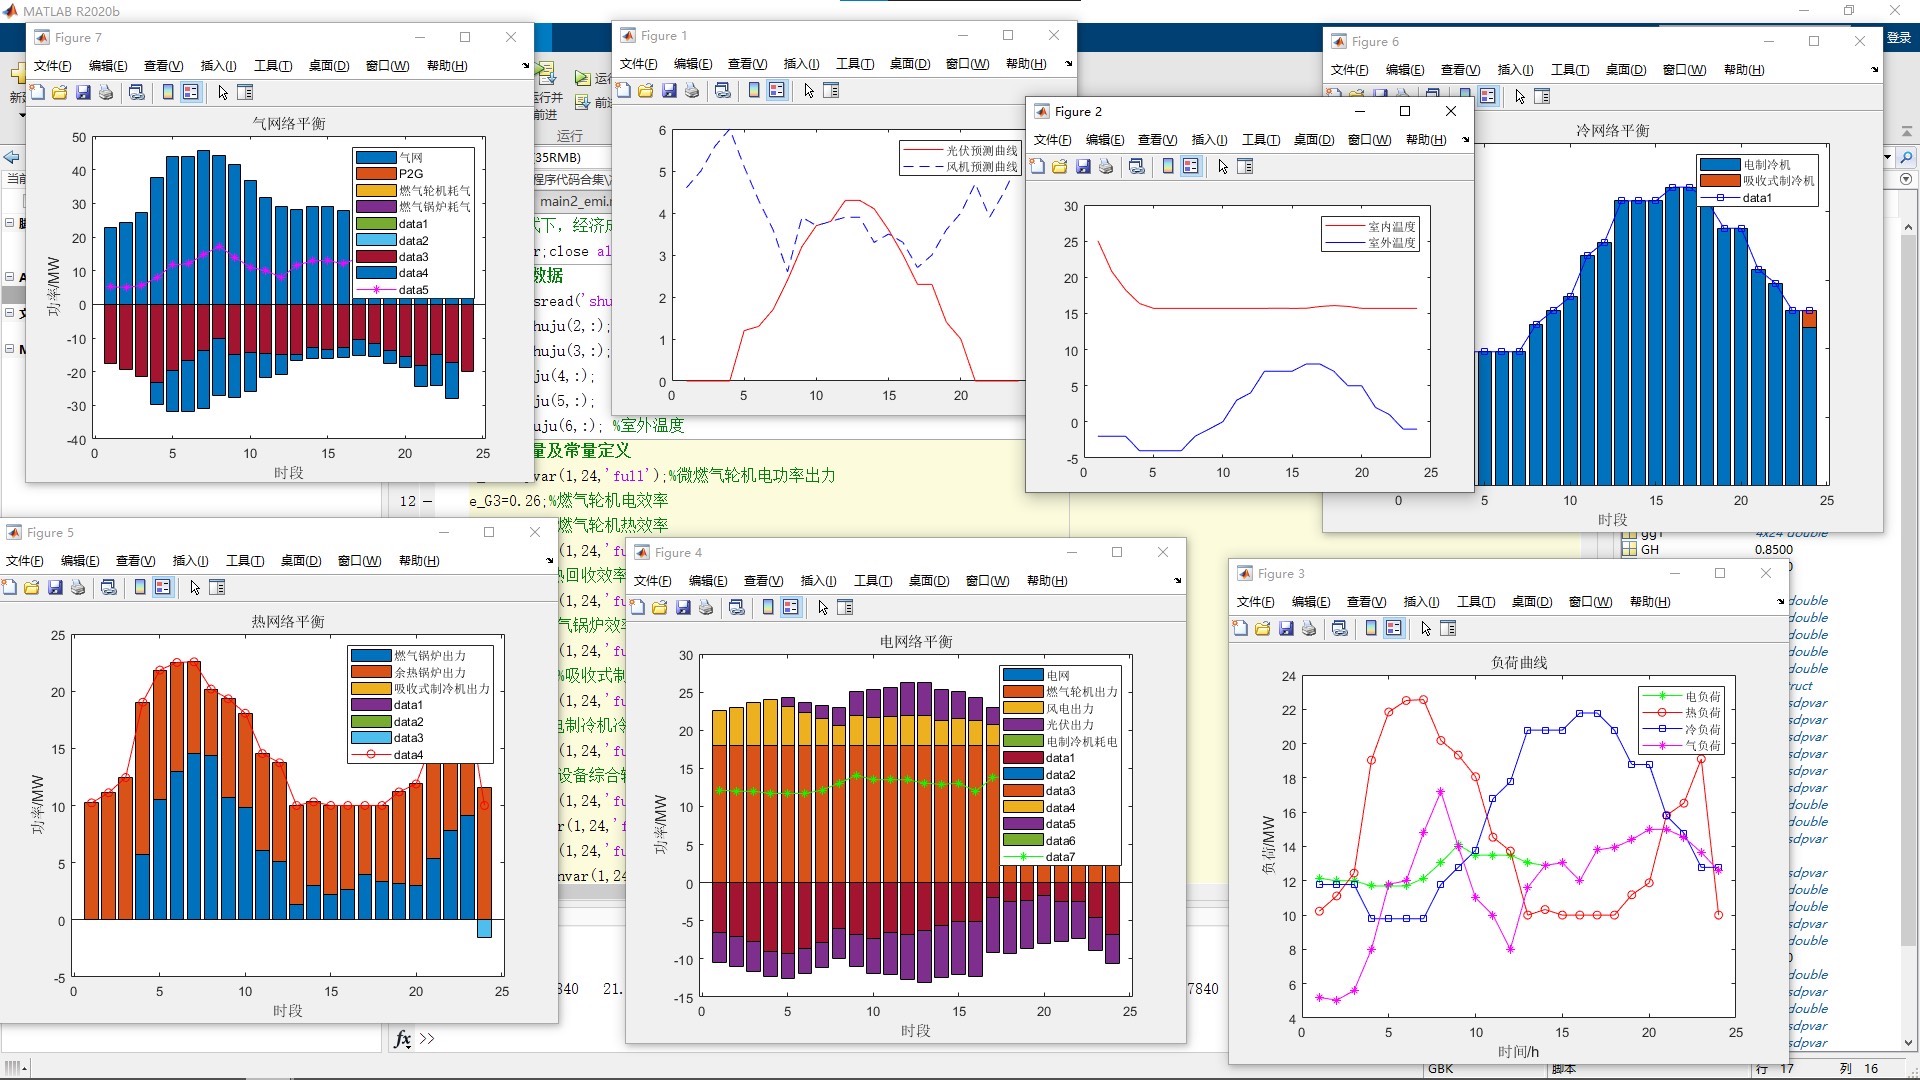Click Save icon in Figure 1 toolbar

coord(669,91)
